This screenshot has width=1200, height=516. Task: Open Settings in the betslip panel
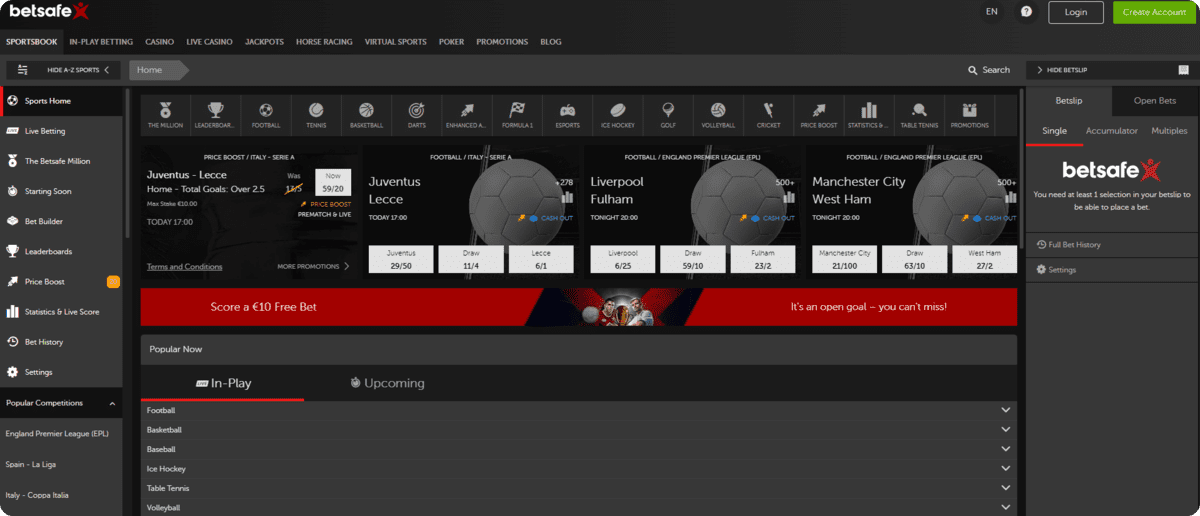pos(1057,270)
